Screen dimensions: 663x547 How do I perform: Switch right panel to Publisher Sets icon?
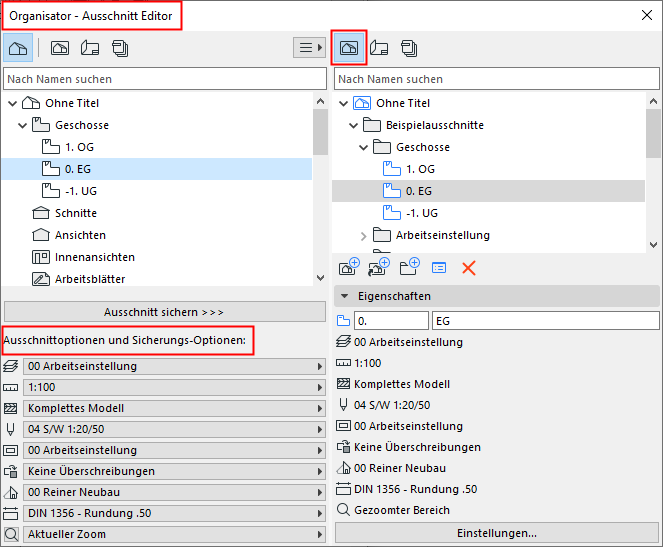tap(409, 48)
